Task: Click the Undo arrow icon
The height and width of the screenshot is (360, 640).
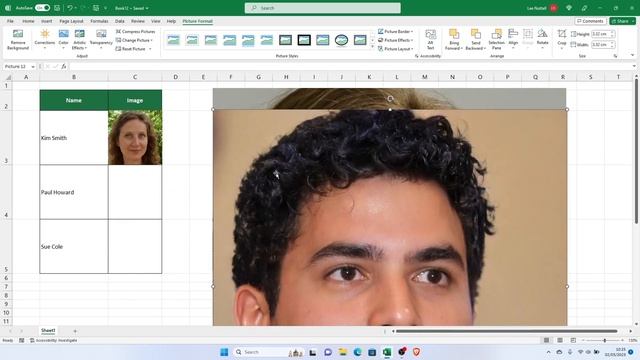Action: pyautogui.click(x=70, y=8)
